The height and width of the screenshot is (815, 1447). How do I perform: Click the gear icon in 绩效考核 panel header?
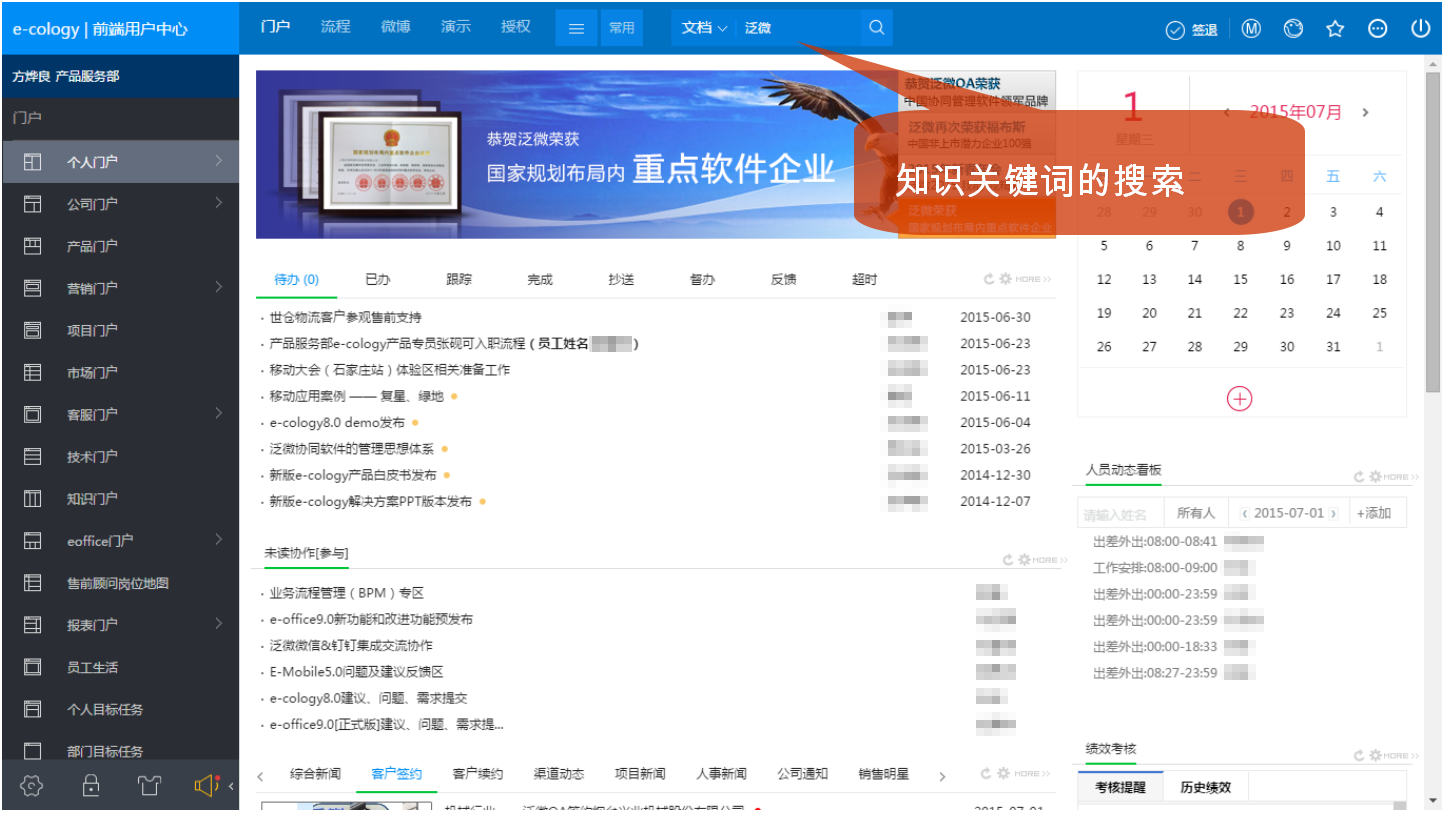point(1375,756)
